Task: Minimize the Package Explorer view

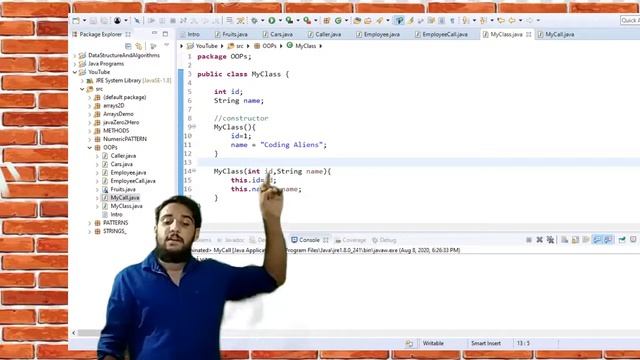Action: [x=154, y=34]
